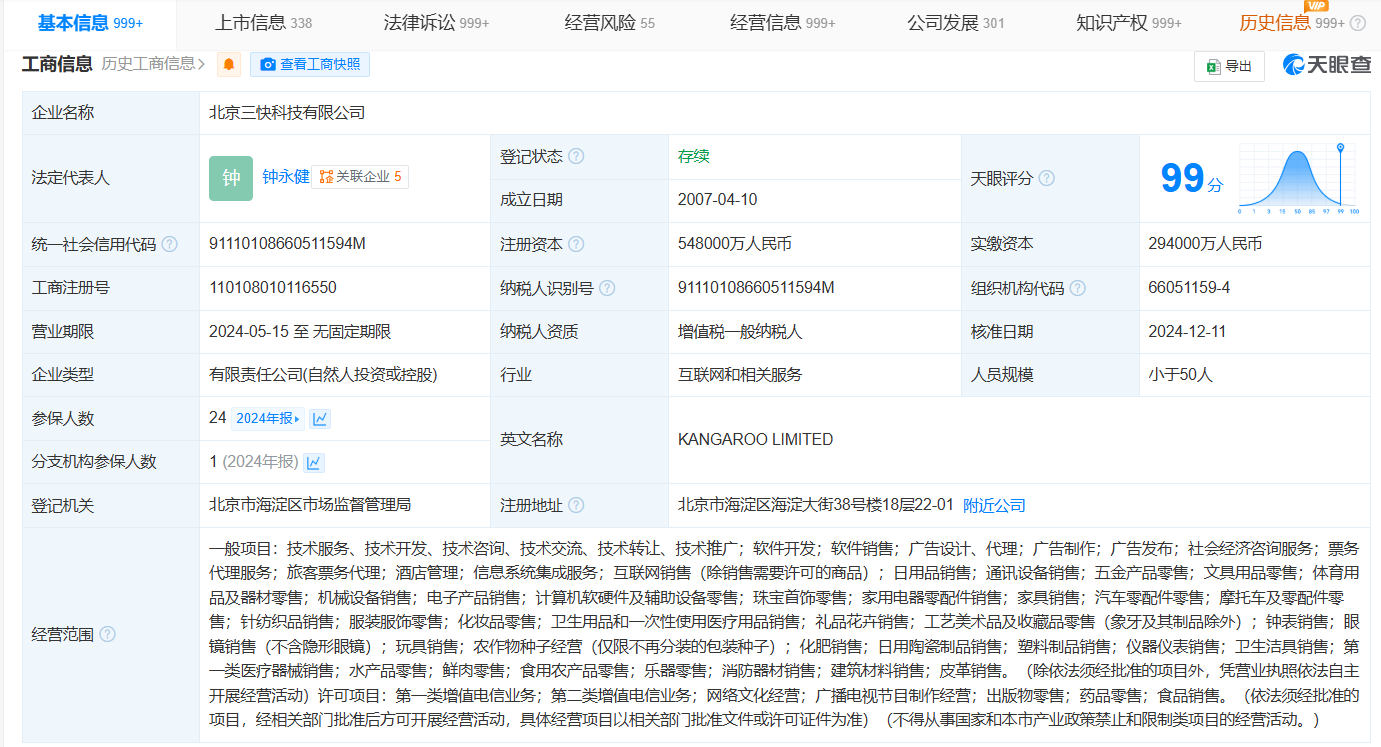
Task: Switch to the 知识产权 tab
Action: click(x=1128, y=23)
